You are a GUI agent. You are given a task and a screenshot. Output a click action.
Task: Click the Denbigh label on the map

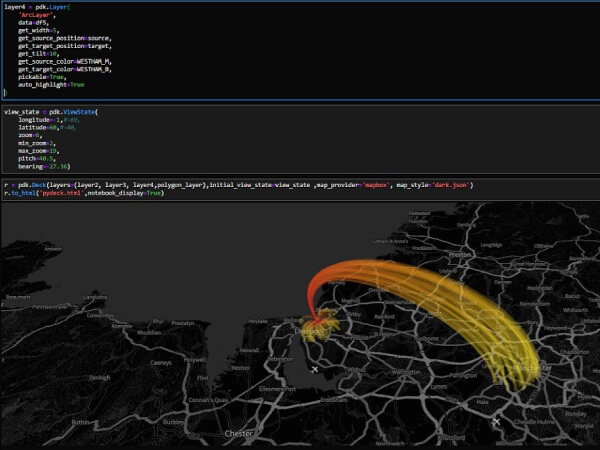tap(99, 378)
